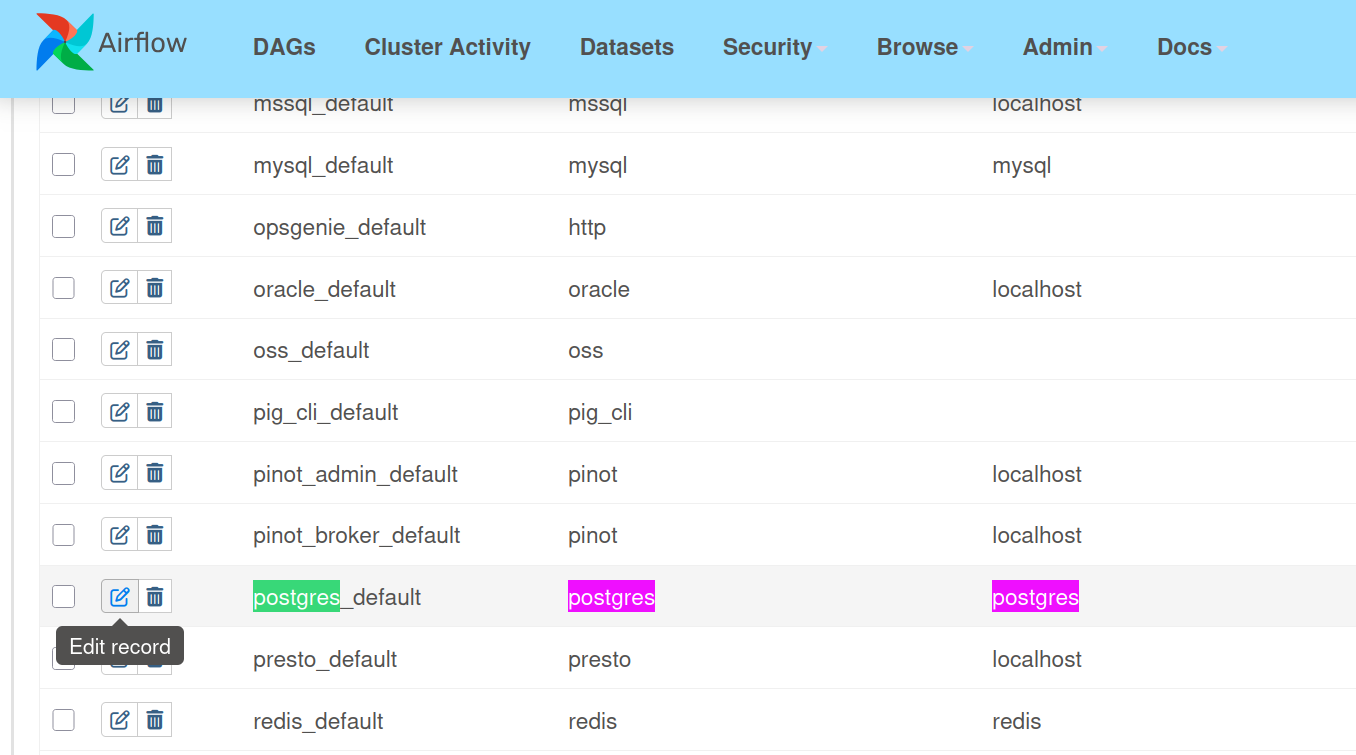Screen dimensions: 1356x755
Task: Expand the Security dropdown menu
Action: [774, 47]
